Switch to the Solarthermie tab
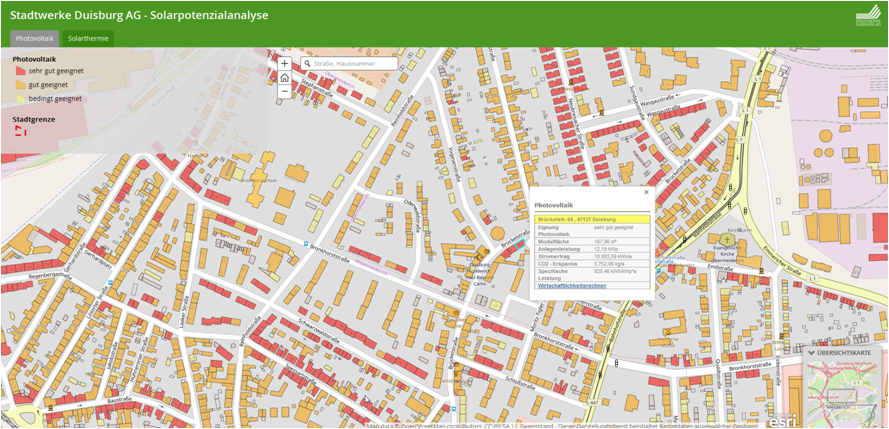Viewport: 889px width, 429px height. [87, 38]
